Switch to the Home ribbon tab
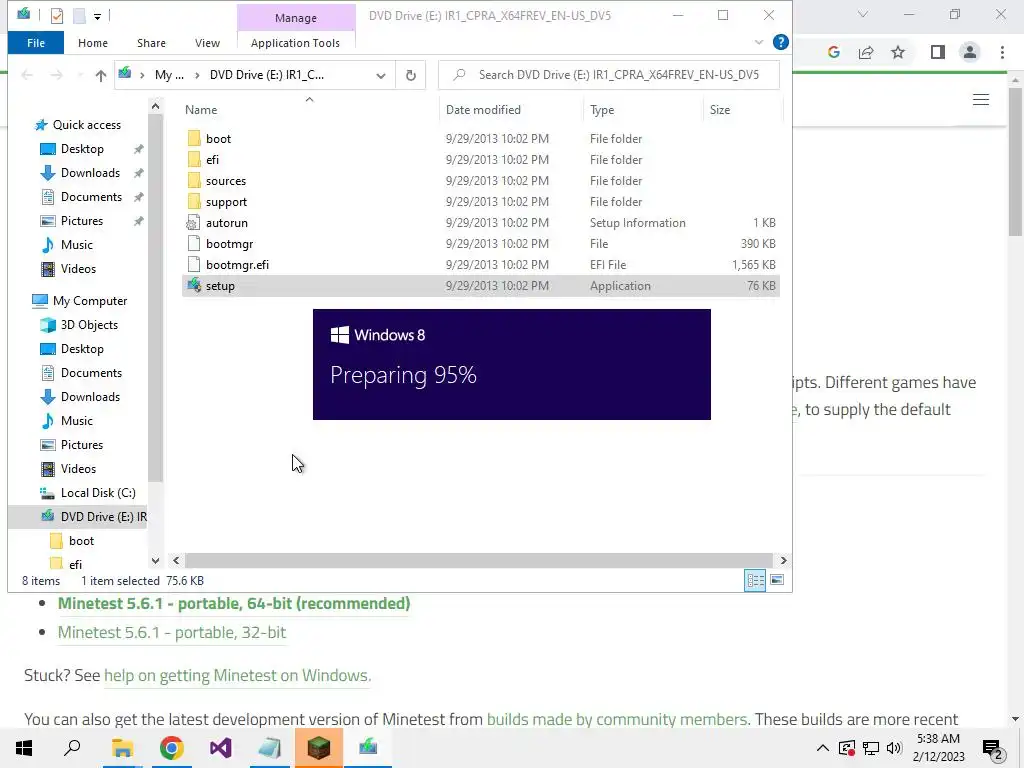The height and width of the screenshot is (768, 1024). point(93,43)
